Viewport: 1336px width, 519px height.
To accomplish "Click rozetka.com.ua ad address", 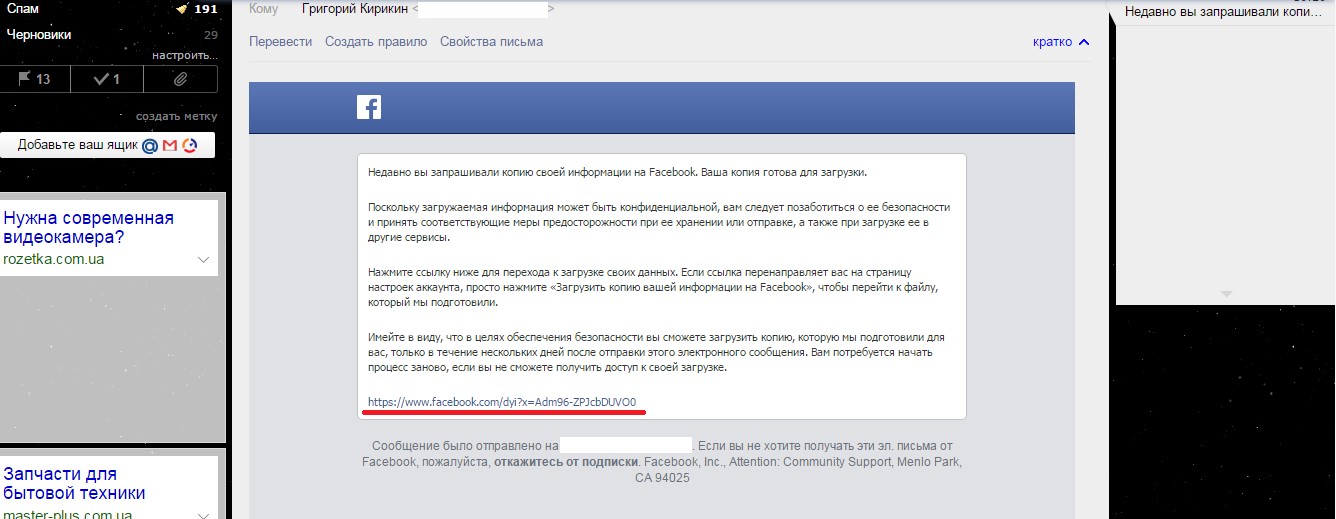I will point(53,259).
